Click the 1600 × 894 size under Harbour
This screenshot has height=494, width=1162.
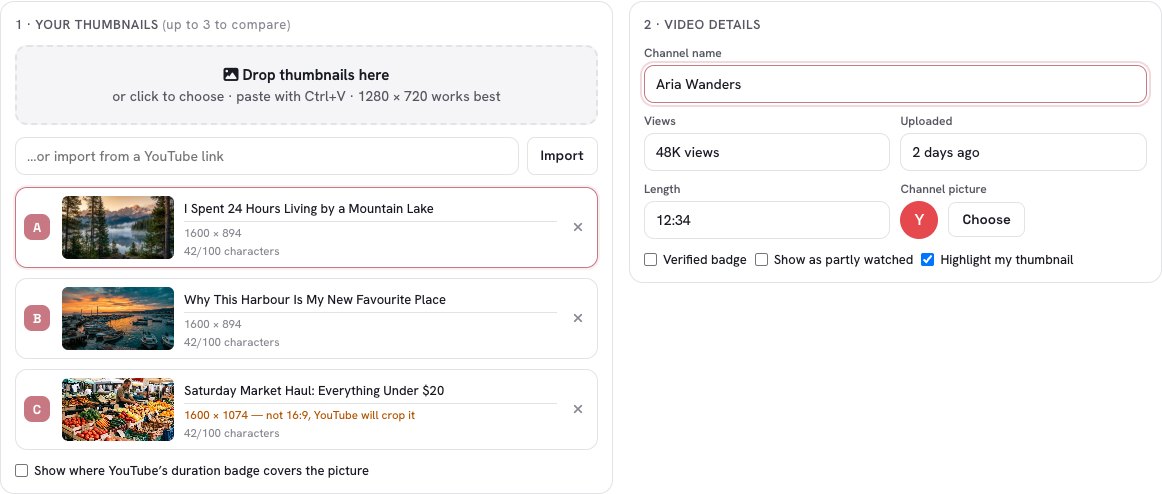pos(213,324)
